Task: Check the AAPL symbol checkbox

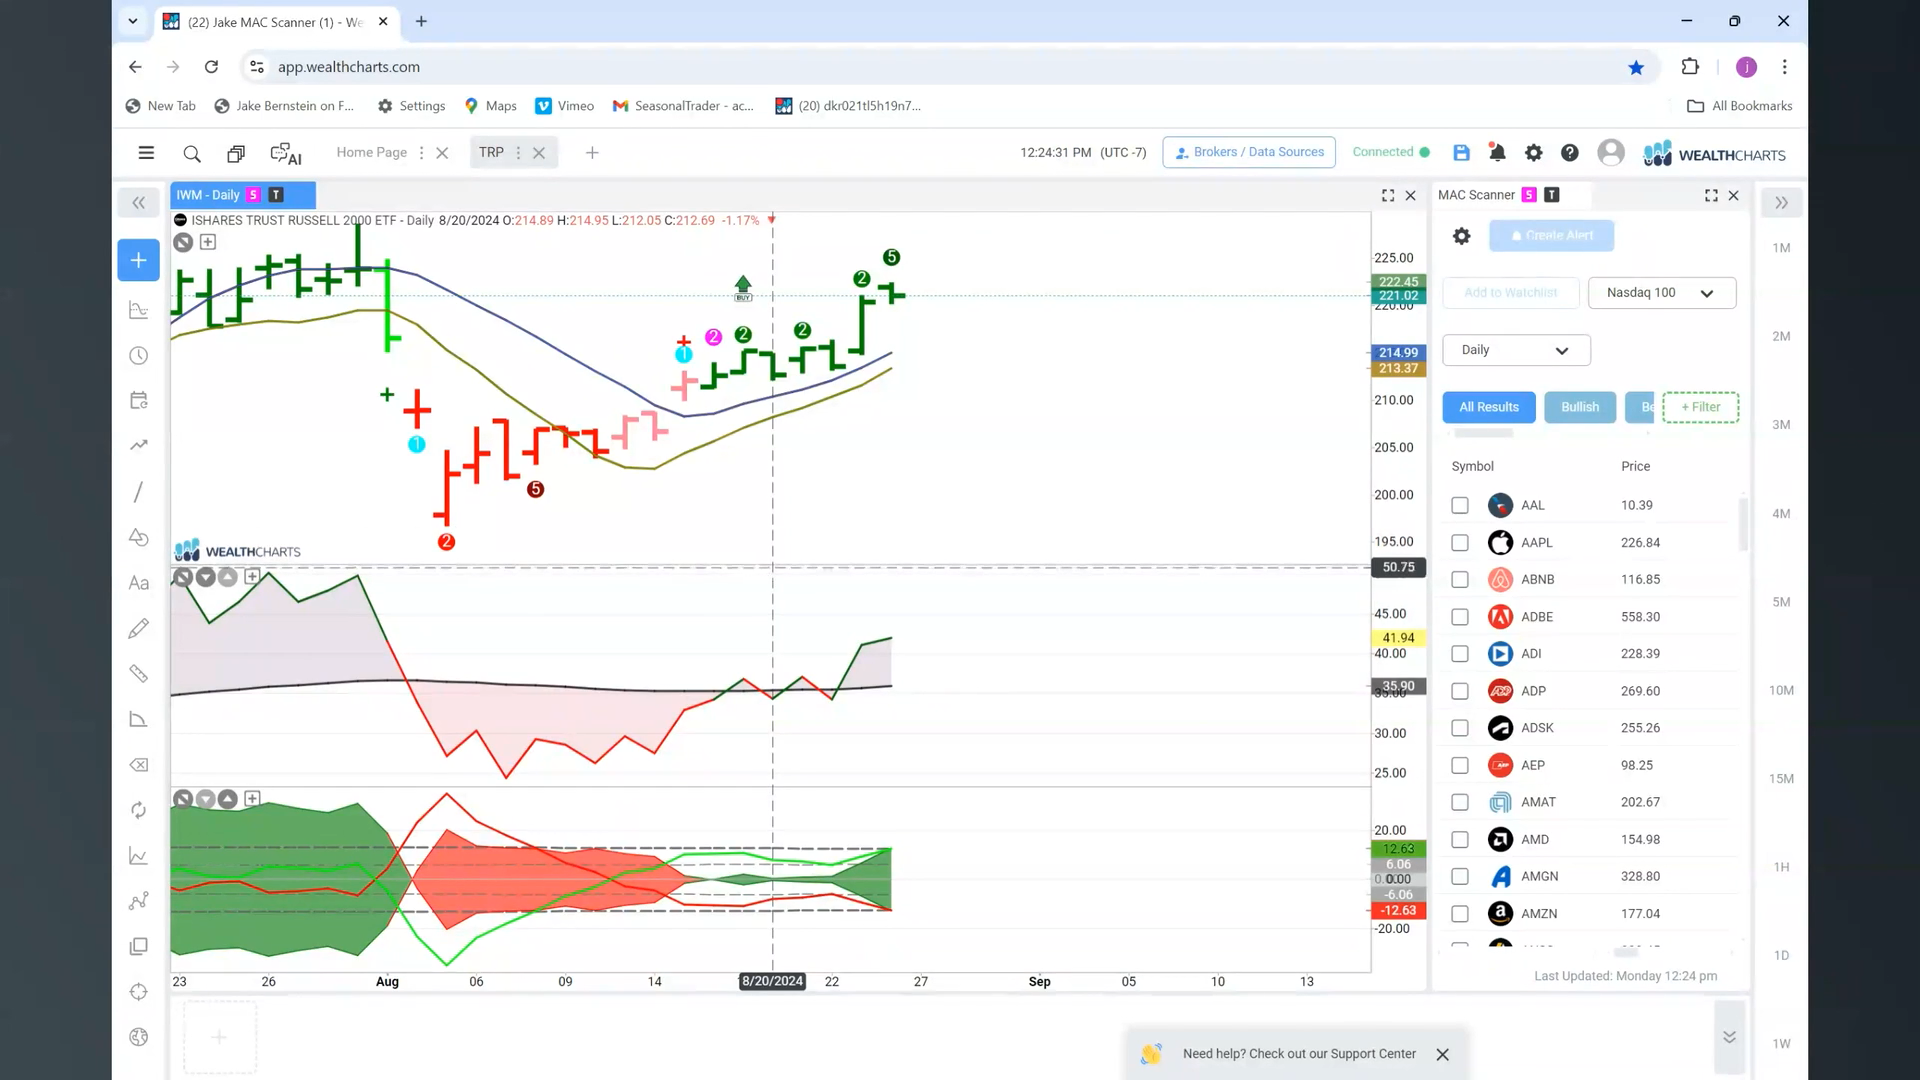Action: (x=1460, y=543)
